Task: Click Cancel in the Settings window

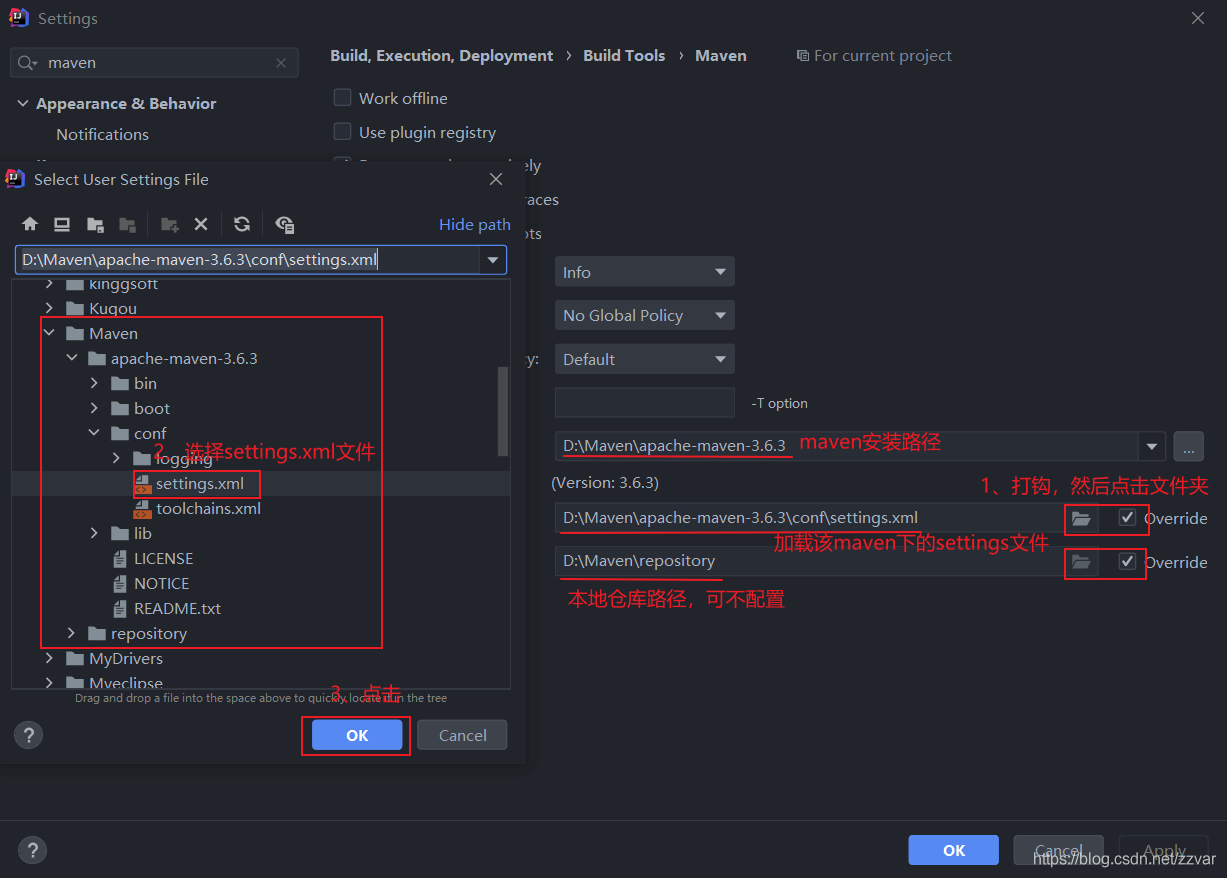Action: click(x=1058, y=850)
